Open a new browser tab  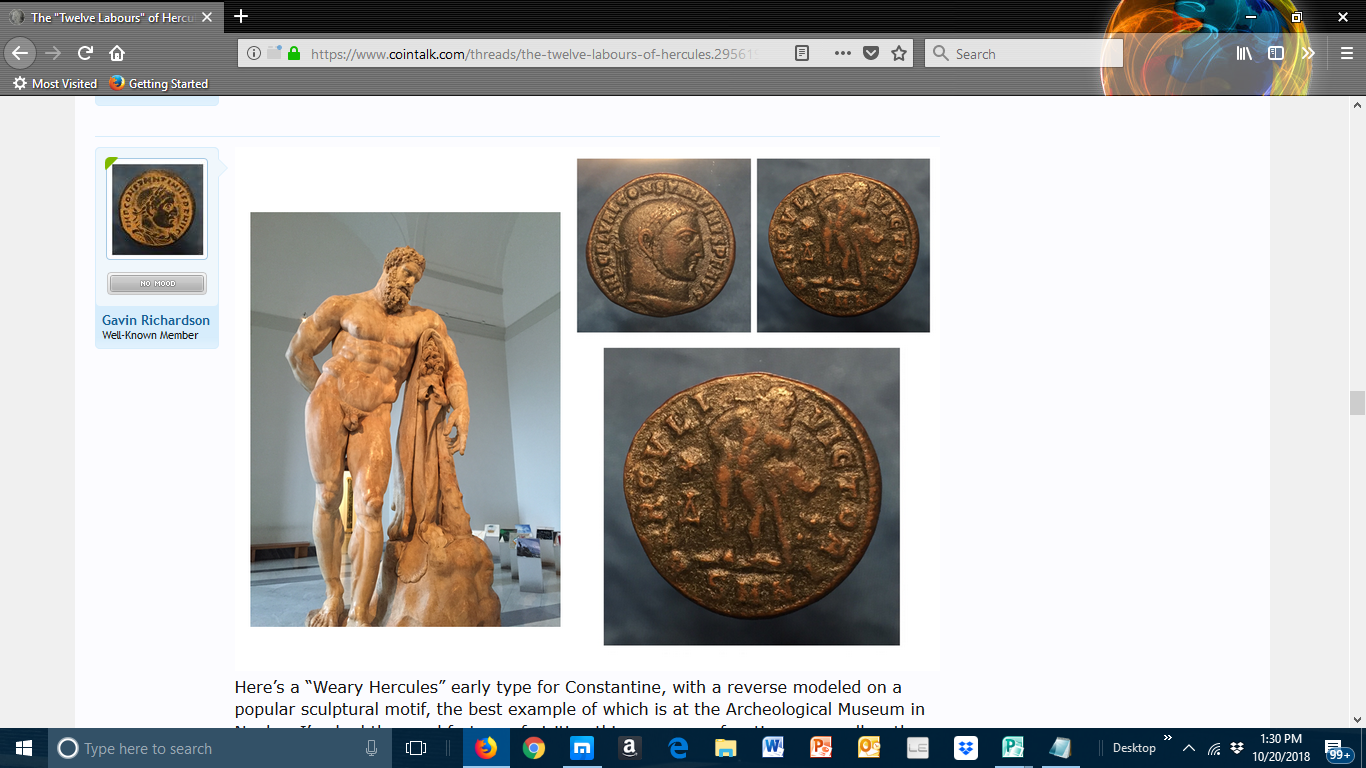coord(241,17)
